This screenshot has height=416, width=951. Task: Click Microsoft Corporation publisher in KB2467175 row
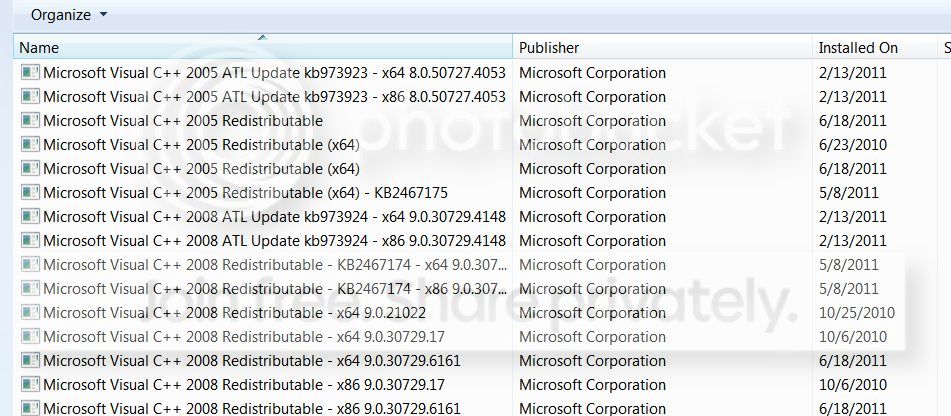[593, 193]
